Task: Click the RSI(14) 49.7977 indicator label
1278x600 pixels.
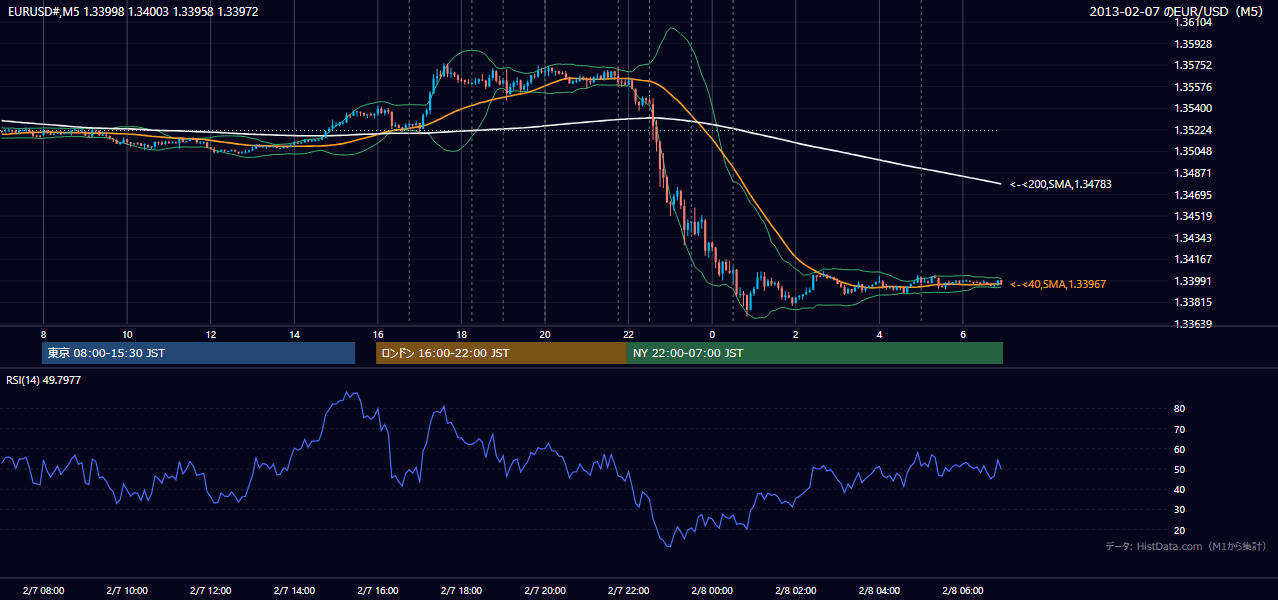Action: (44, 380)
